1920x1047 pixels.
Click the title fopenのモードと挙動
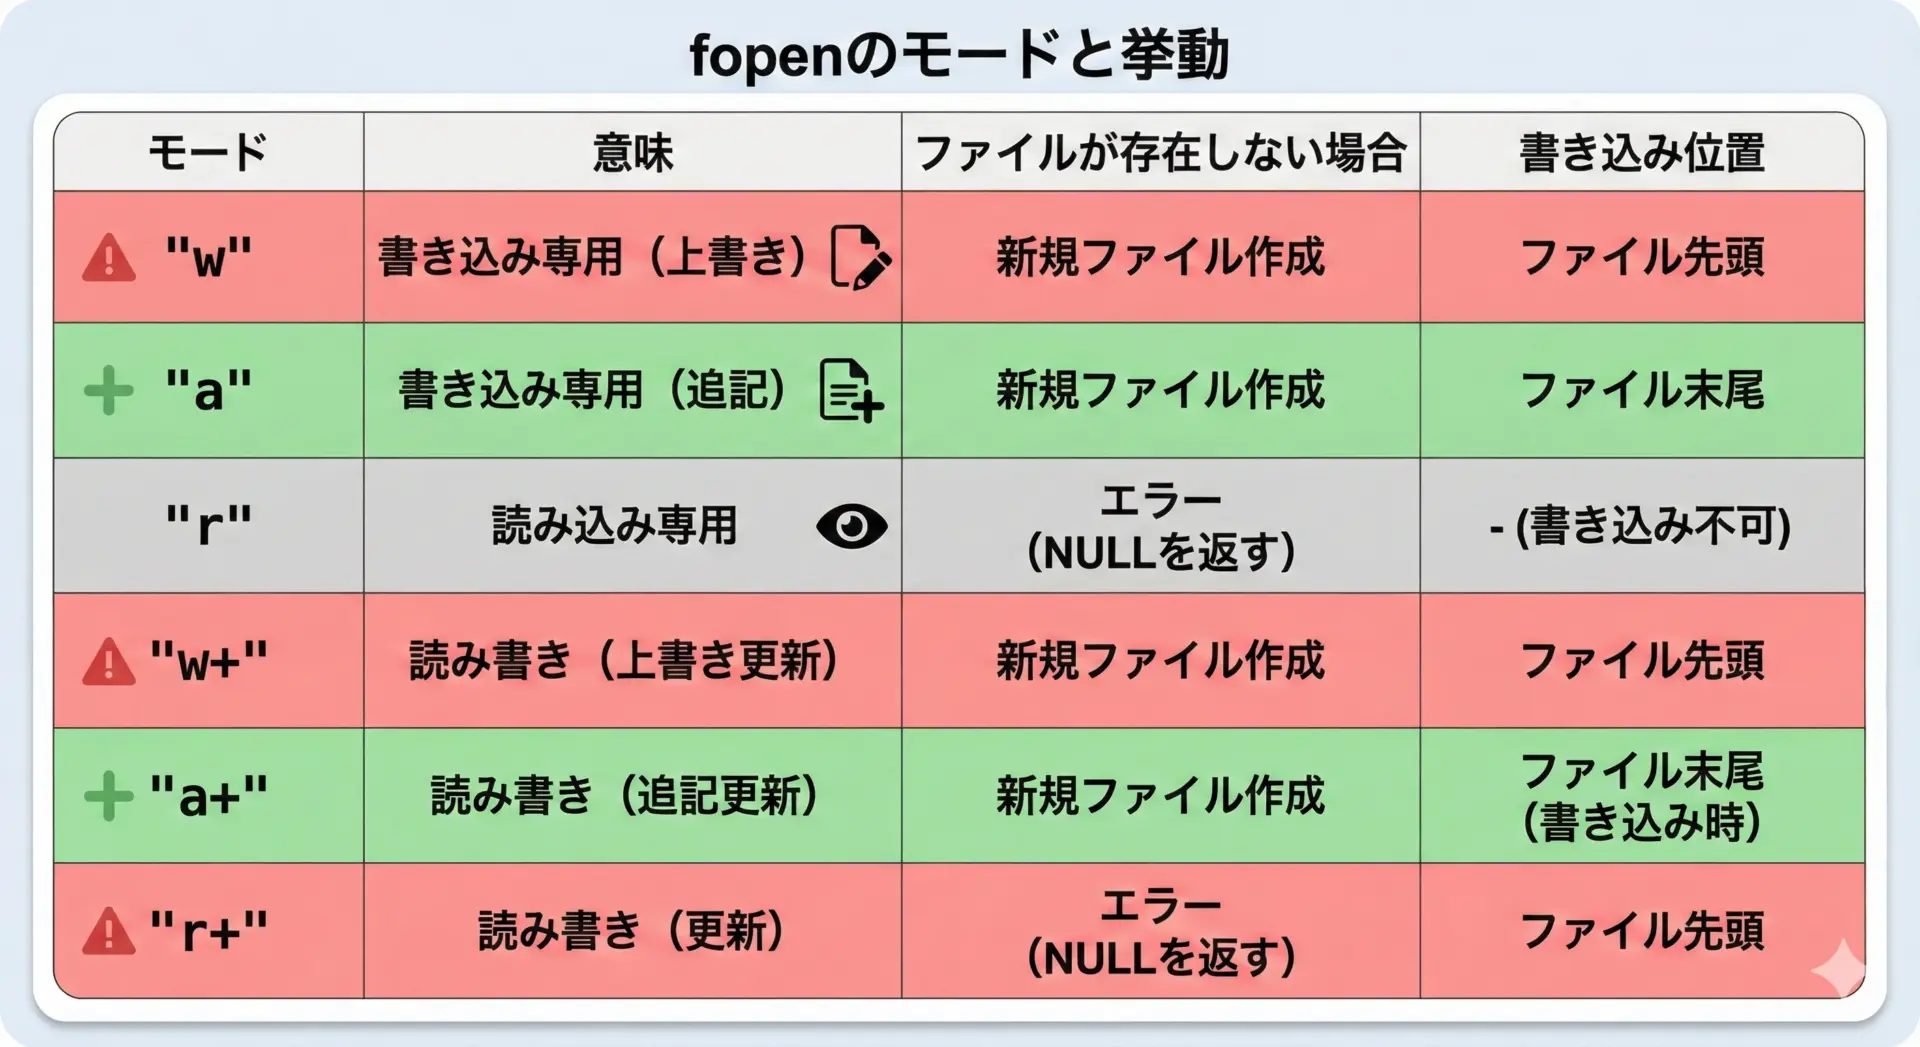pos(958,55)
